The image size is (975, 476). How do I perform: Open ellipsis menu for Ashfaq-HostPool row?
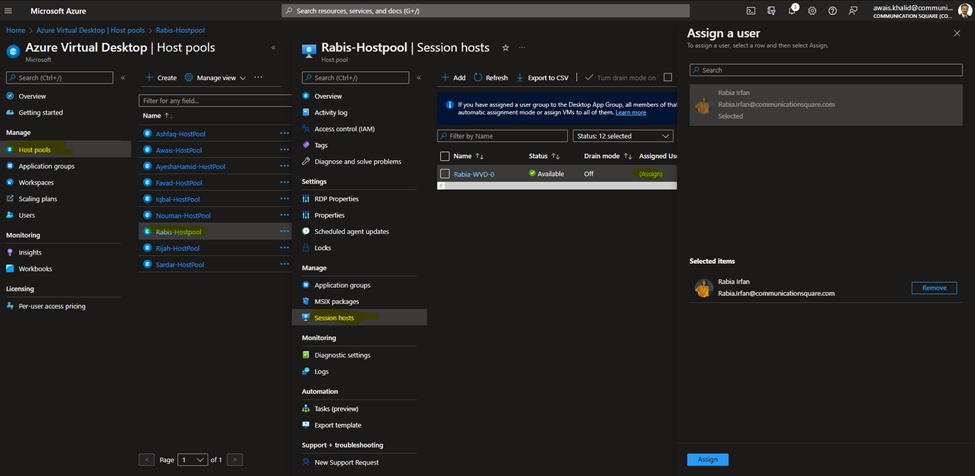coord(285,134)
